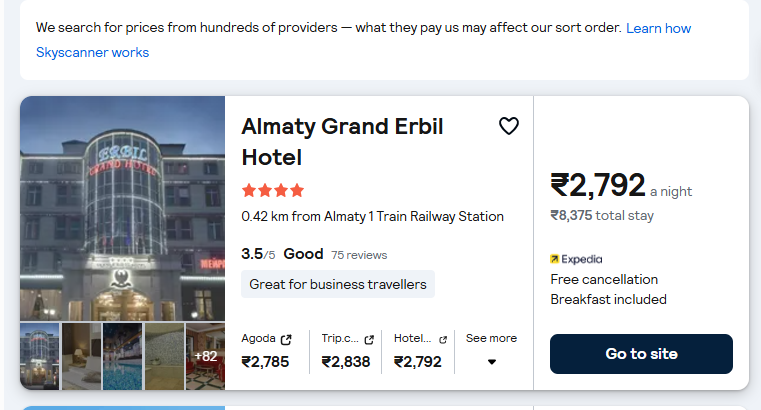Click the See more dropdown arrow
Image resolution: width=761 pixels, height=410 pixels.
492,362
